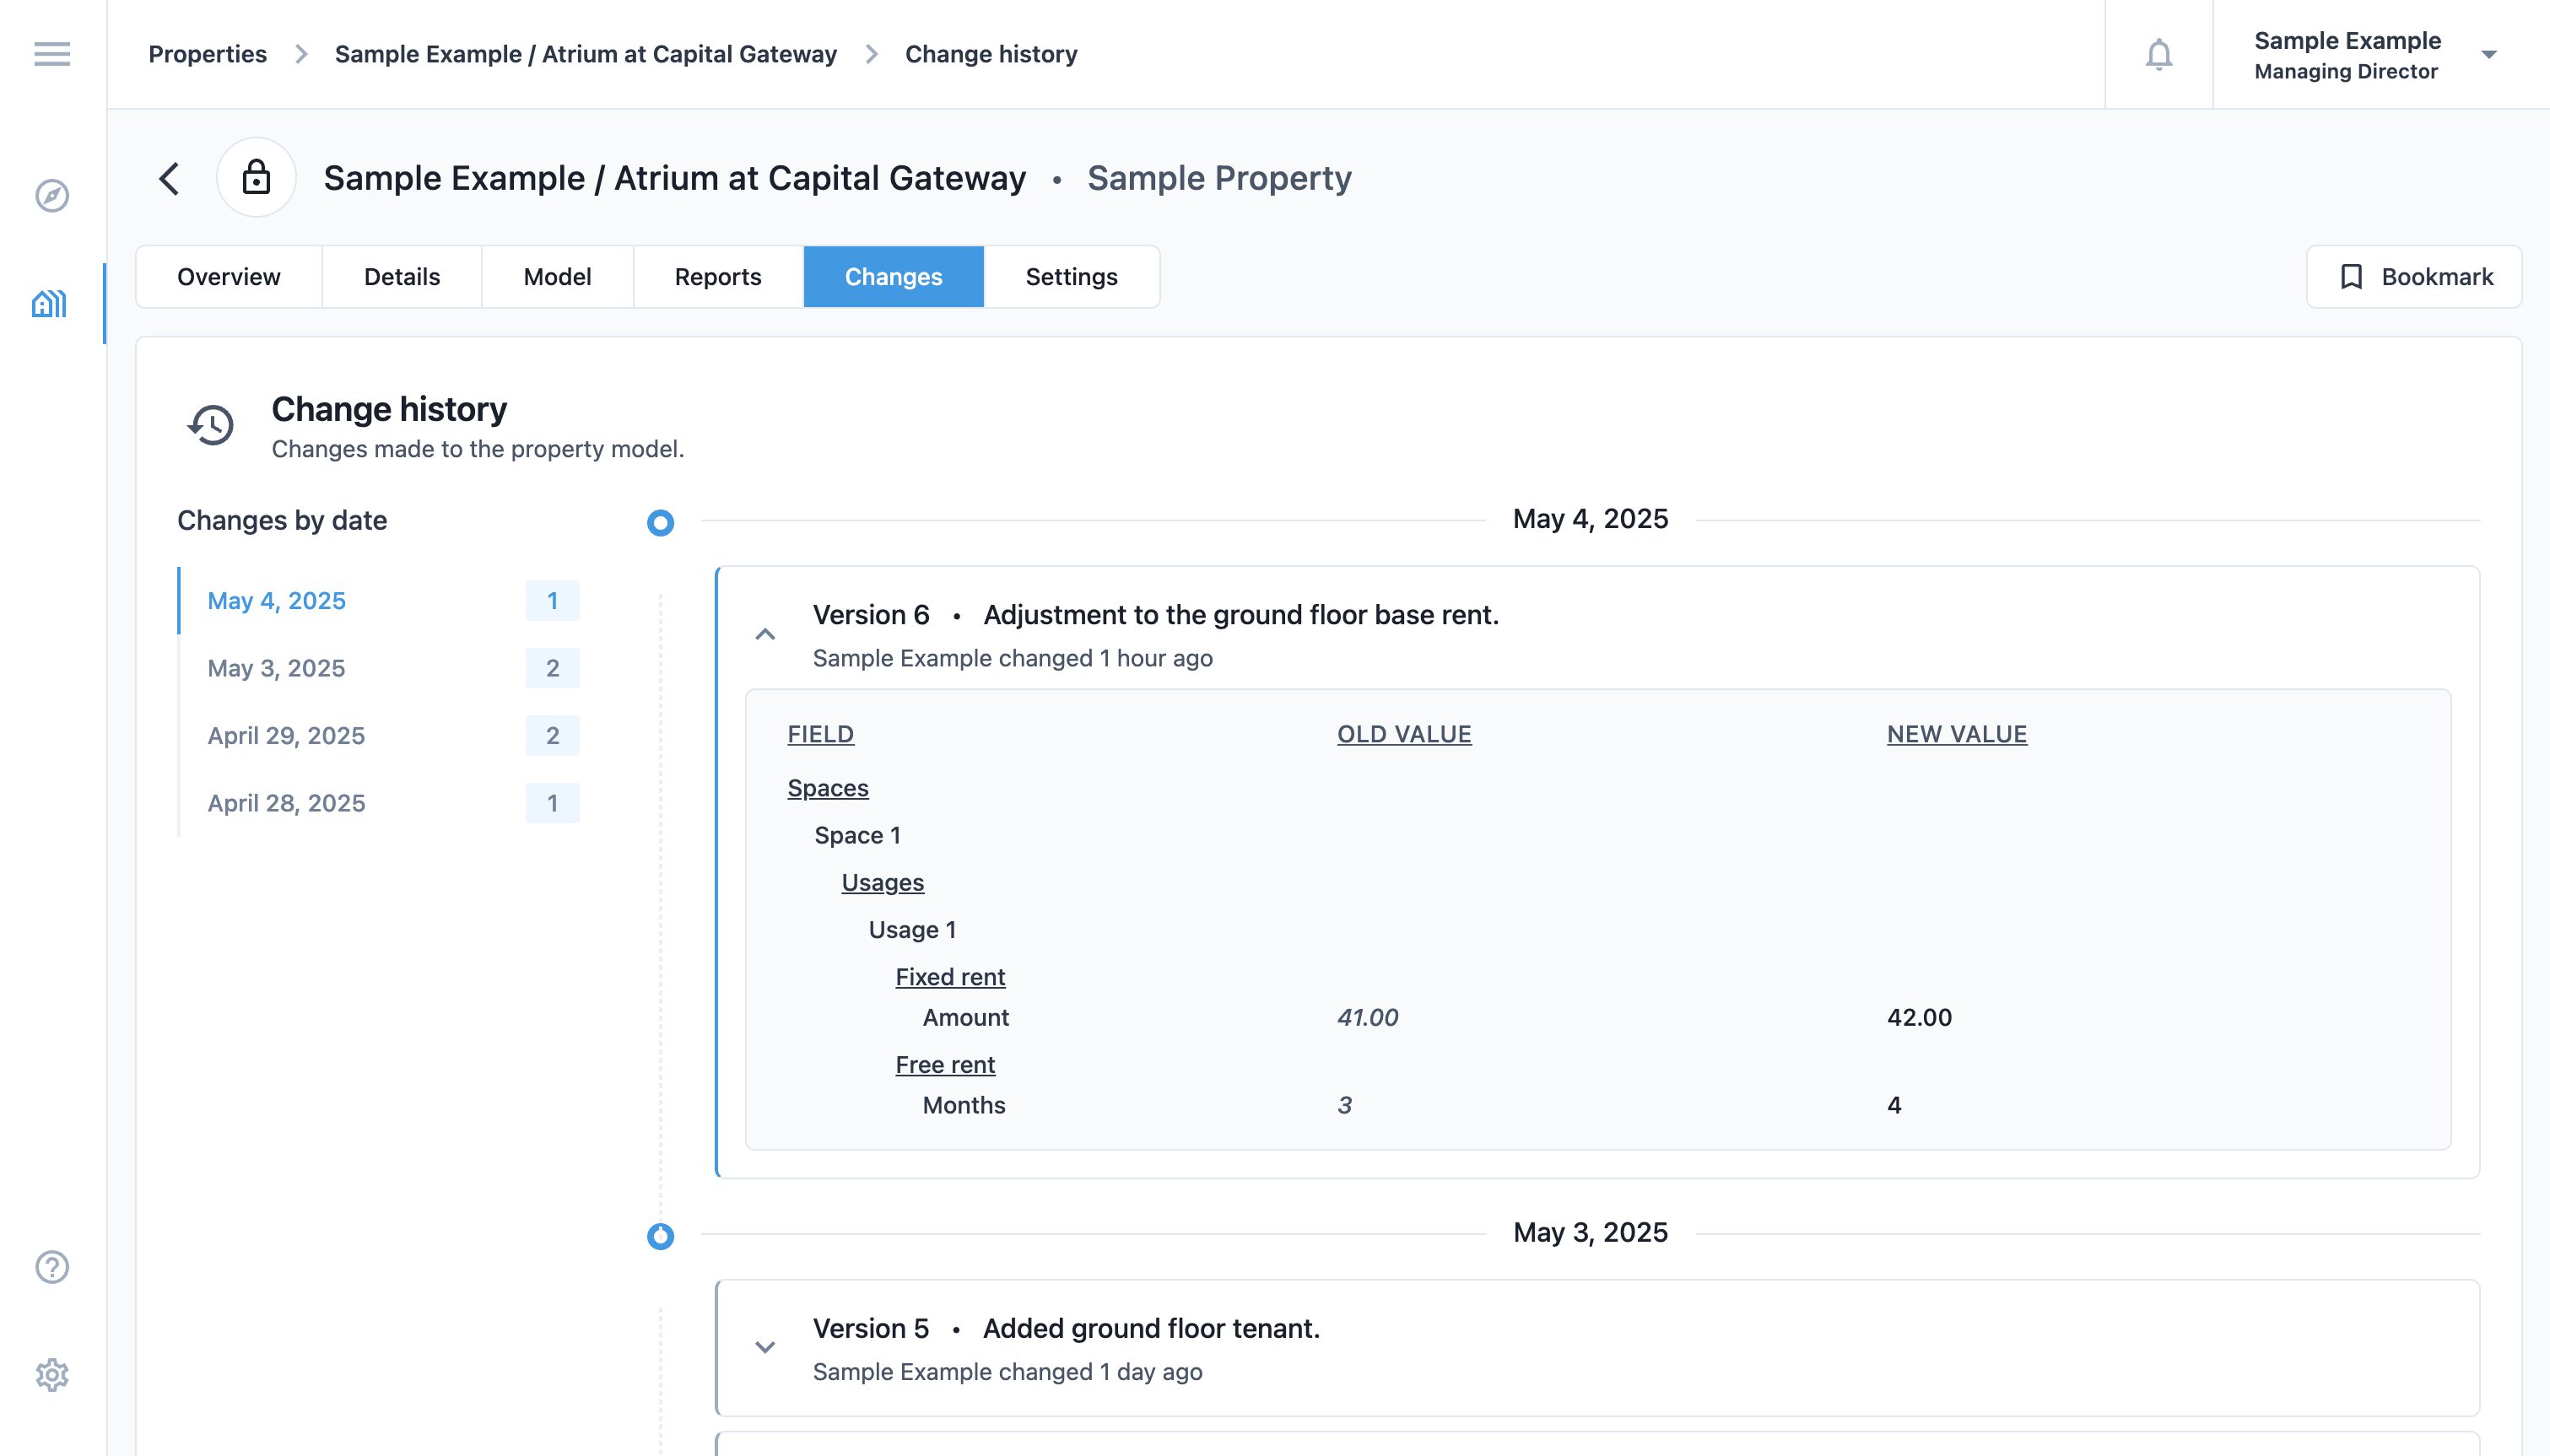Viewport: 2550px width, 1456px height.
Task: Click the OLD VALUE column header
Action: [1404, 734]
